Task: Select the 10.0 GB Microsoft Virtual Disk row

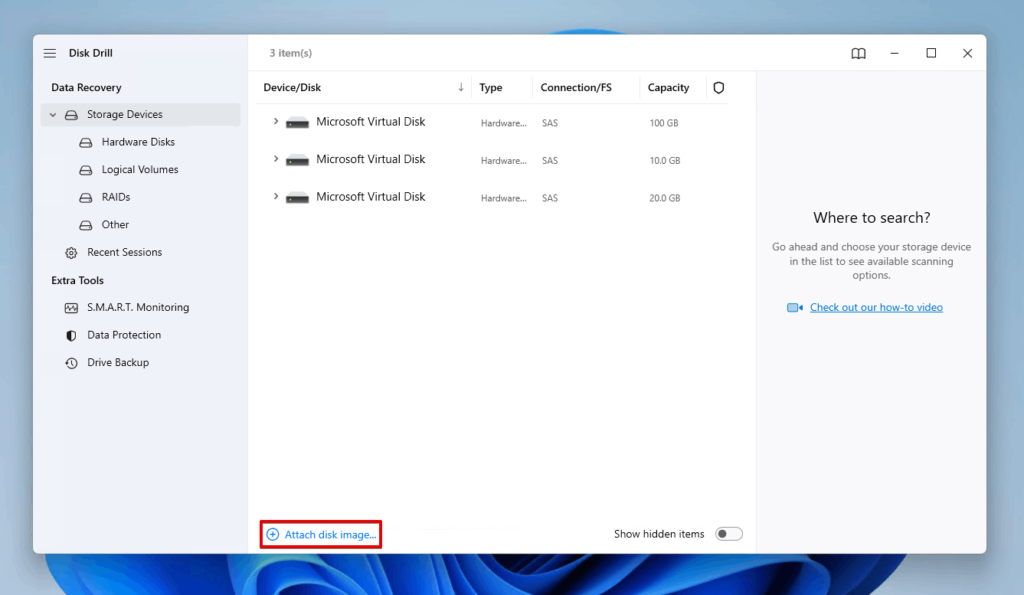Action: point(370,159)
